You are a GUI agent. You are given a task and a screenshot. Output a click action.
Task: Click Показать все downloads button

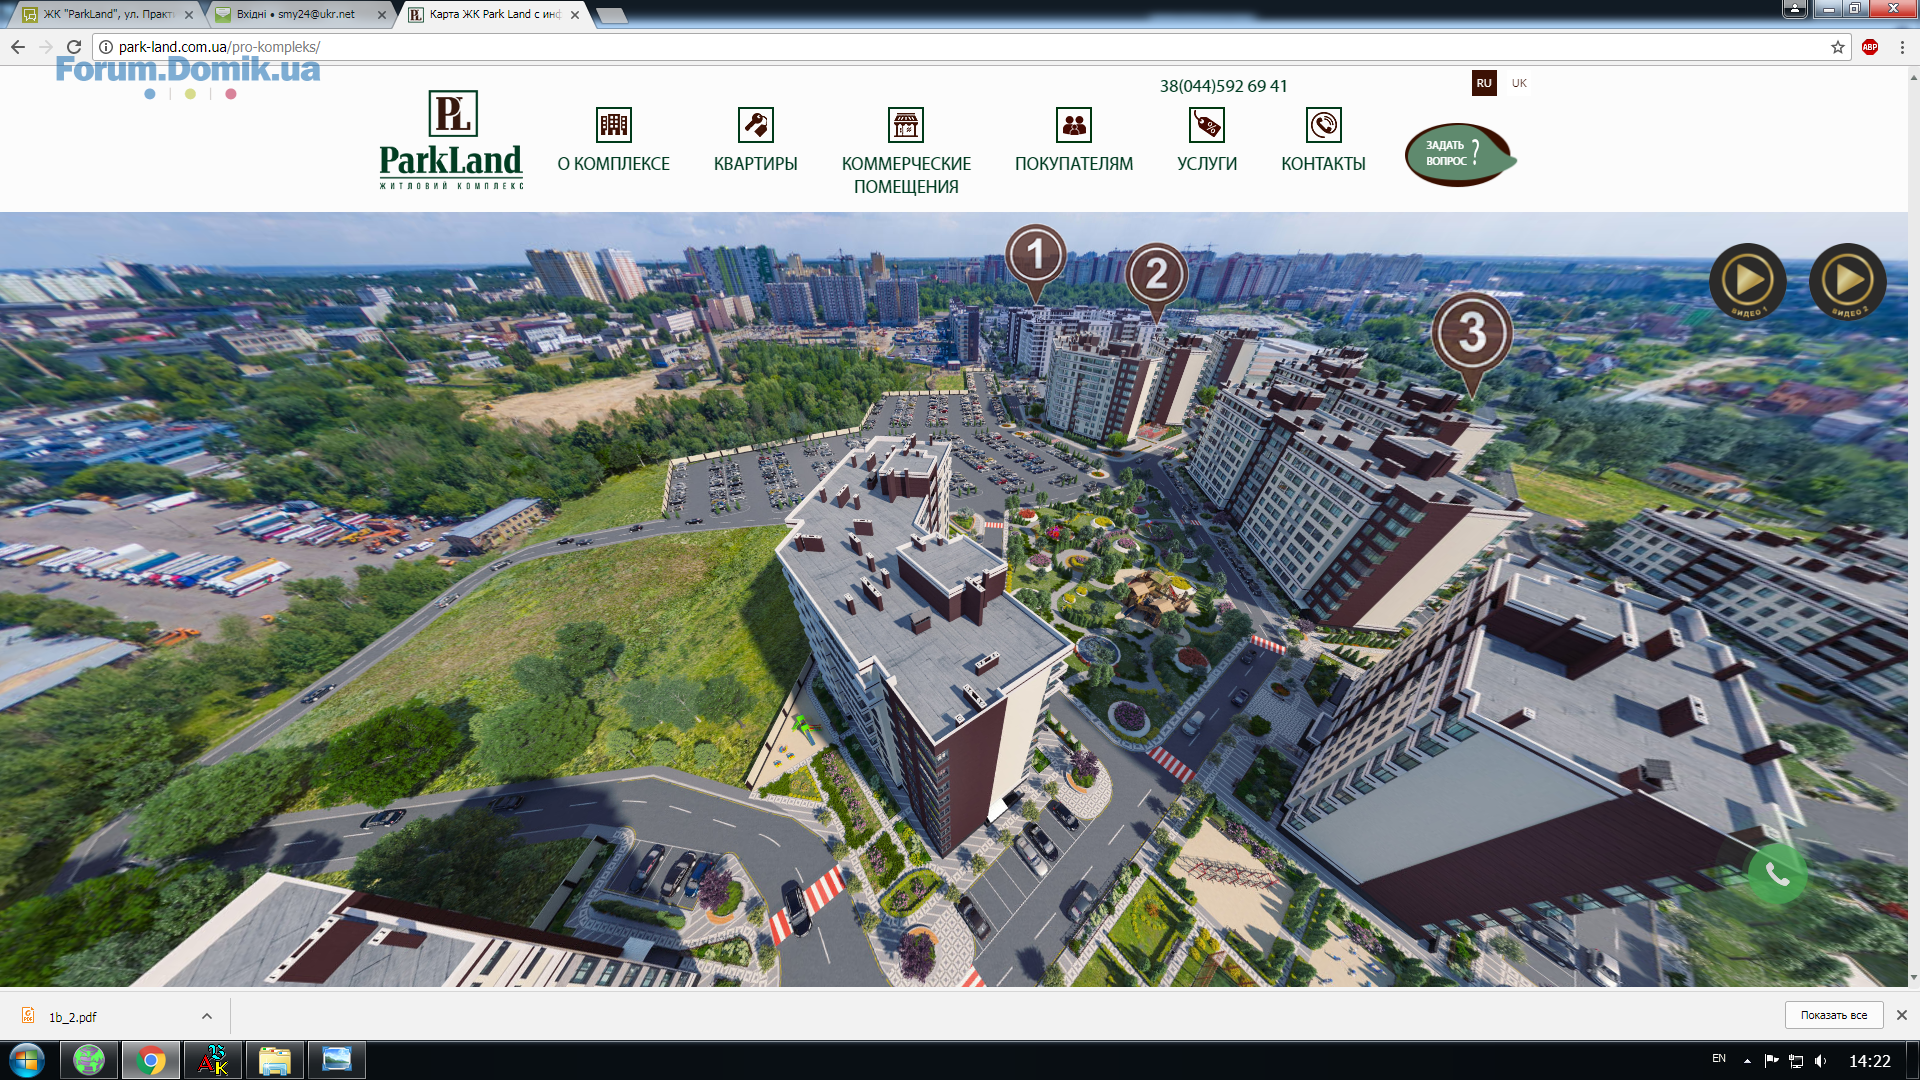point(1834,1015)
